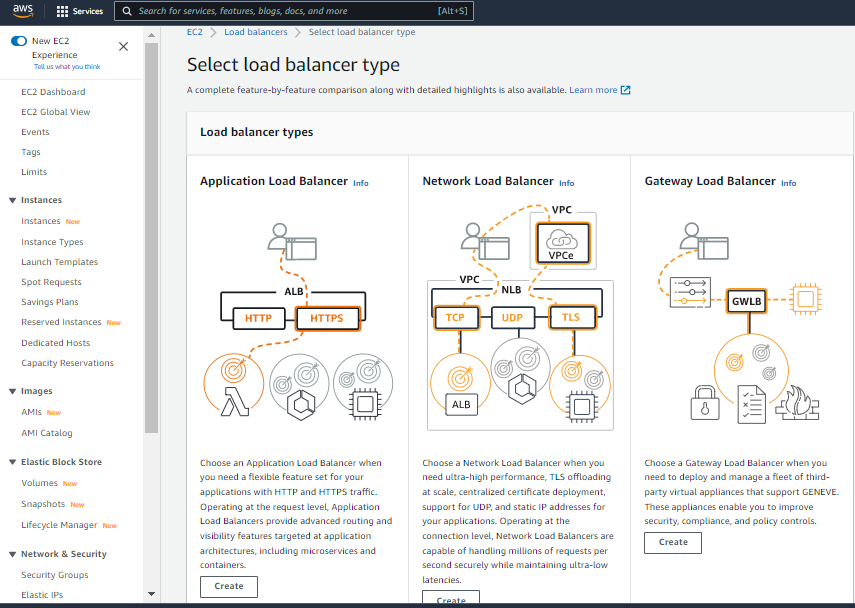Screen dimensions: 855x608
Task: Go to Load balancers breadcrumb link
Action: pyautogui.click(x=256, y=32)
